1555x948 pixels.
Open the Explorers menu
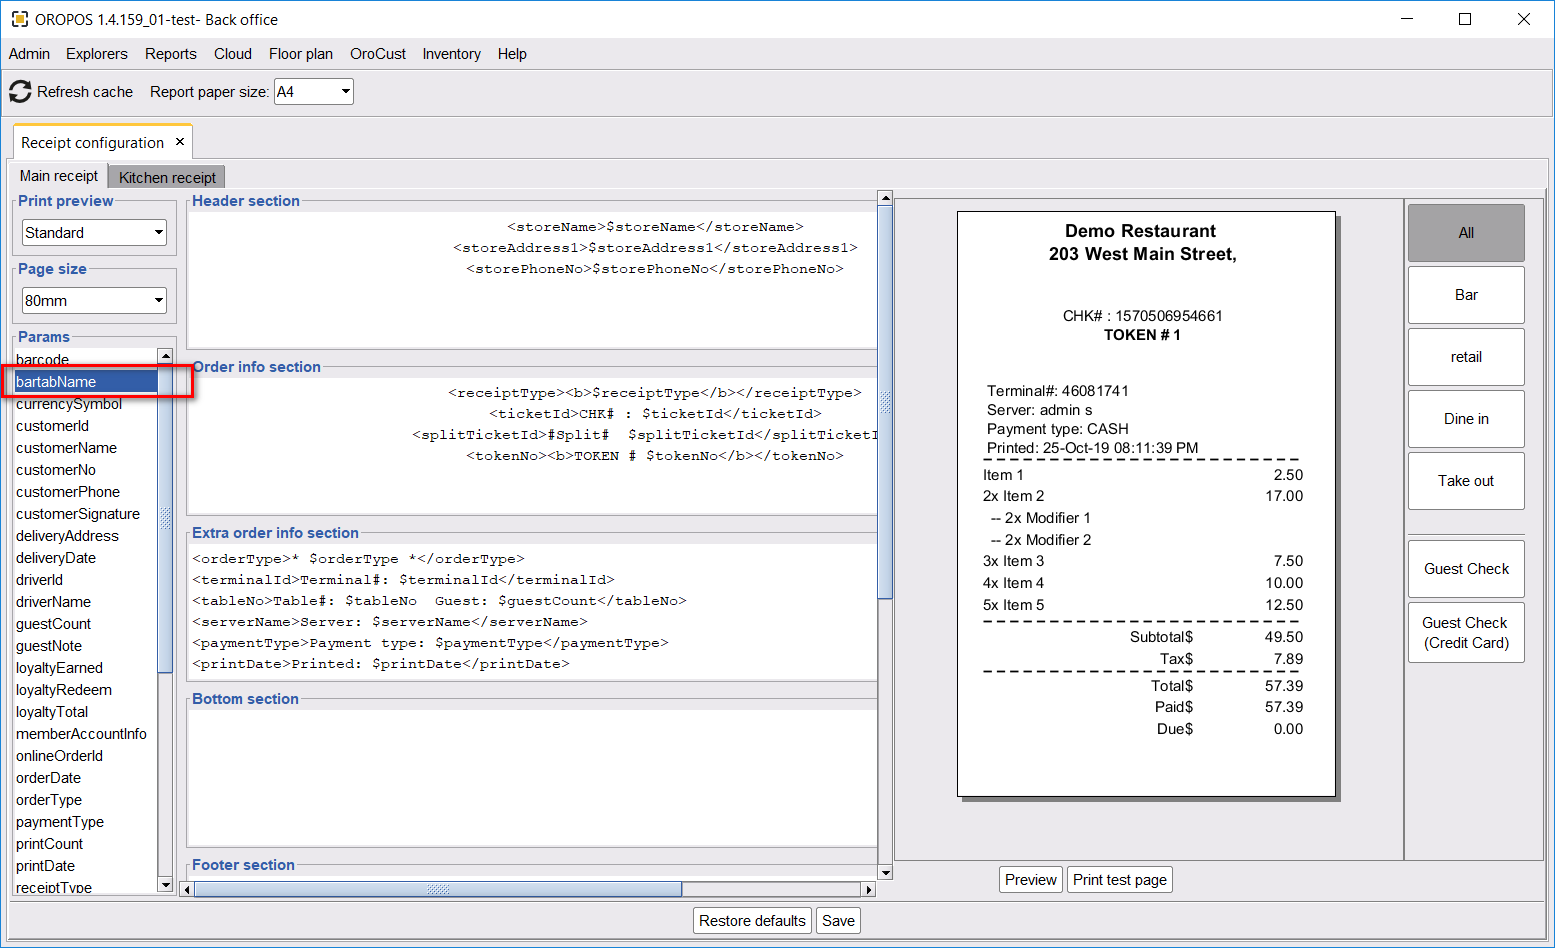pos(97,54)
